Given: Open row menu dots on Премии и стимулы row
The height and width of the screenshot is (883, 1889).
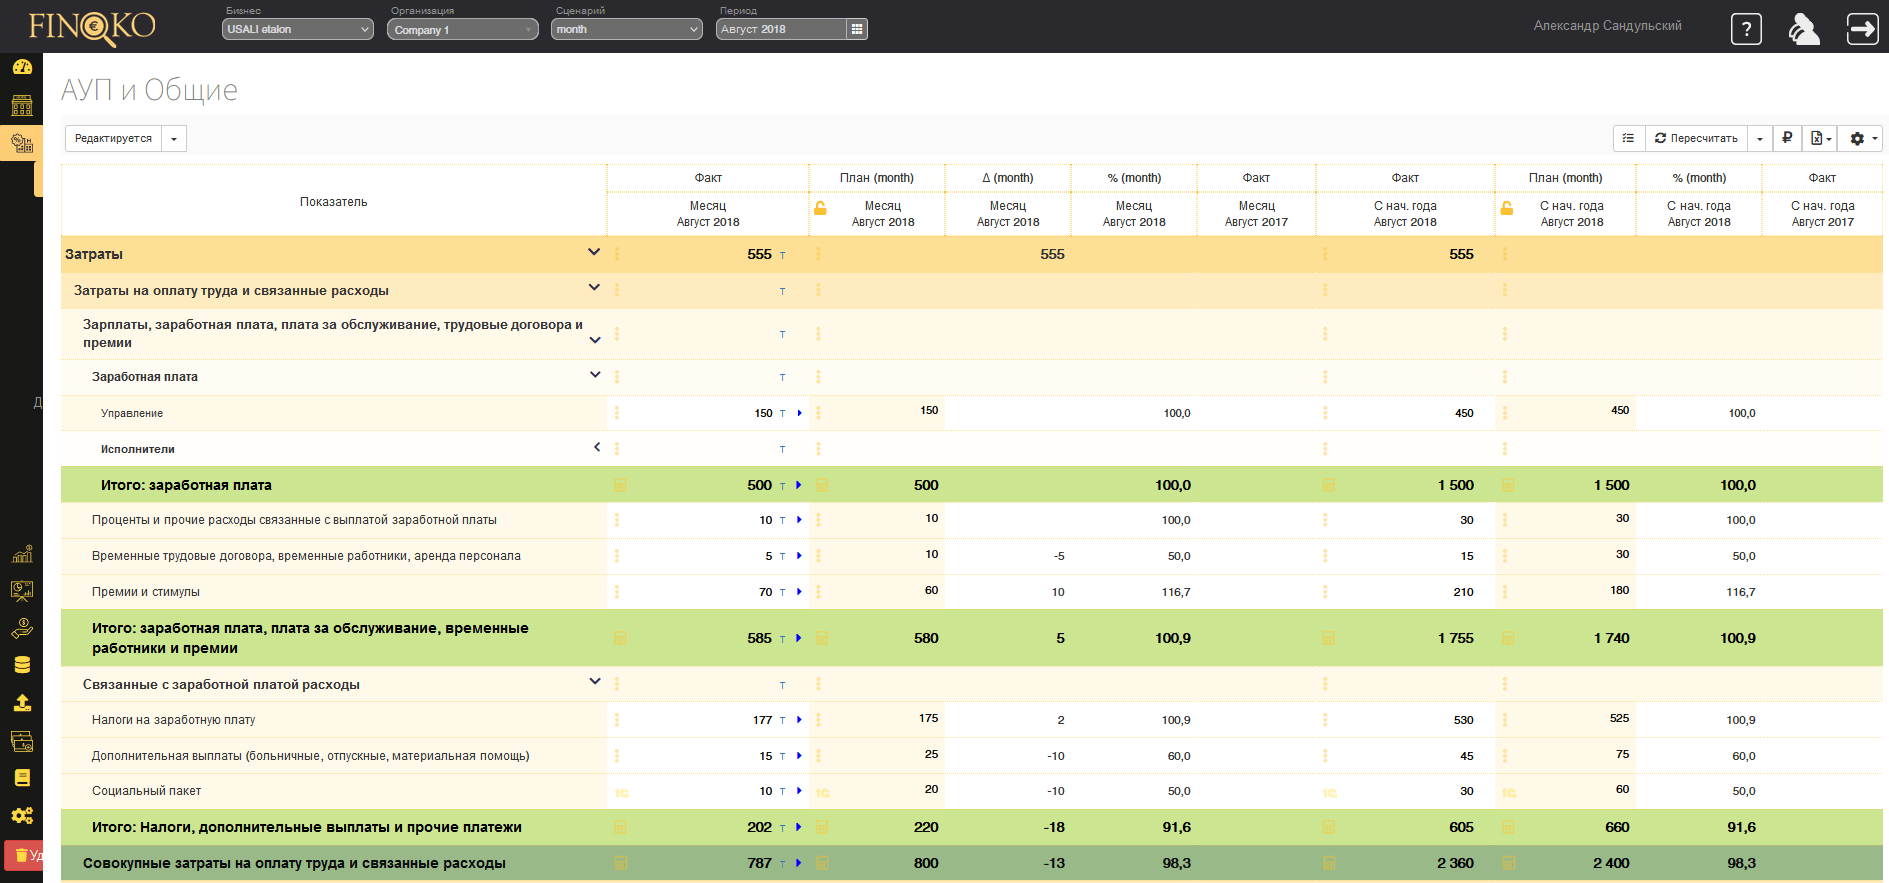Looking at the screenshot, I should click(x=617, y=592).
